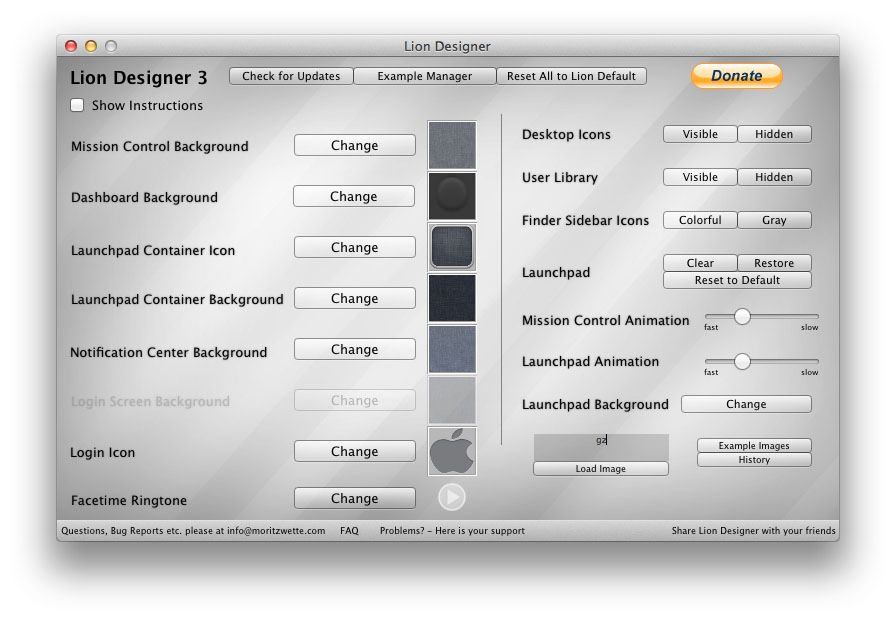The image size is (896, 620).
Task: Set User Library to Visible
Action: (700, 177)
